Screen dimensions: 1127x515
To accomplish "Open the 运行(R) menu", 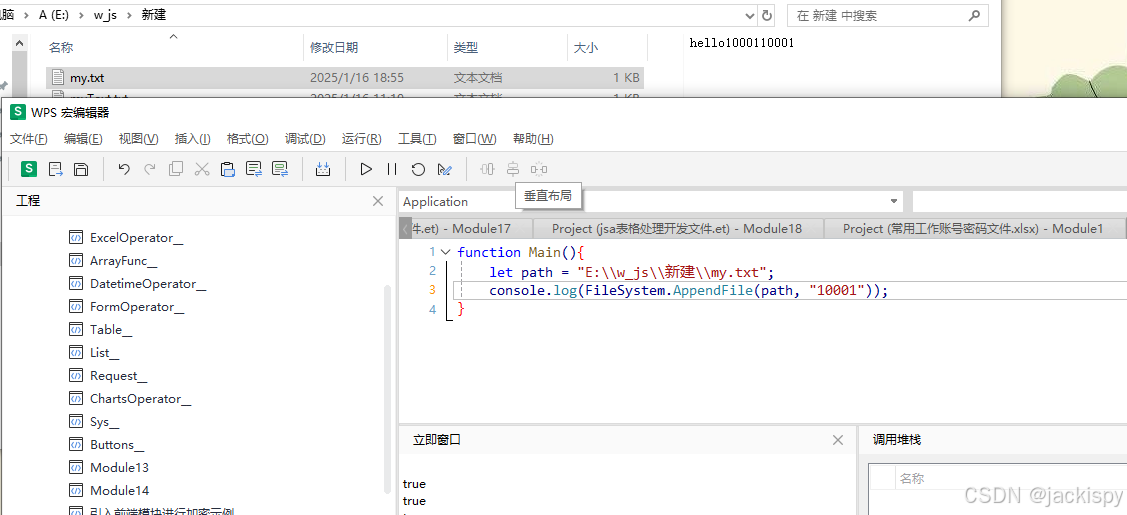I will (362, 139).
